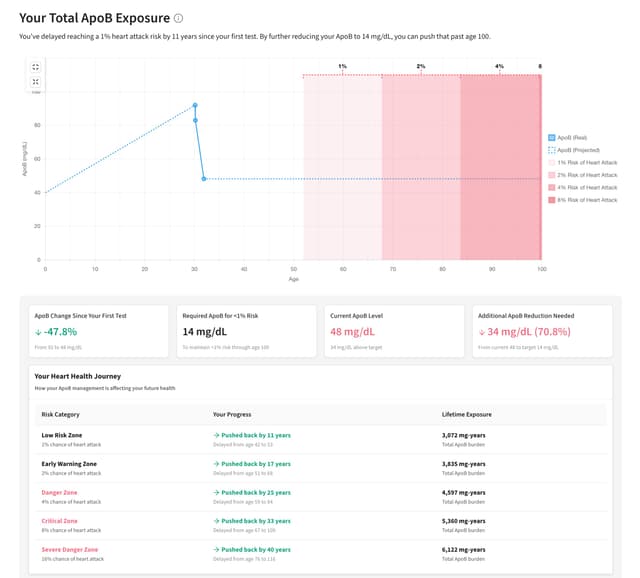Open the Additional ApoB Reduction Needed card

point(540,331)
